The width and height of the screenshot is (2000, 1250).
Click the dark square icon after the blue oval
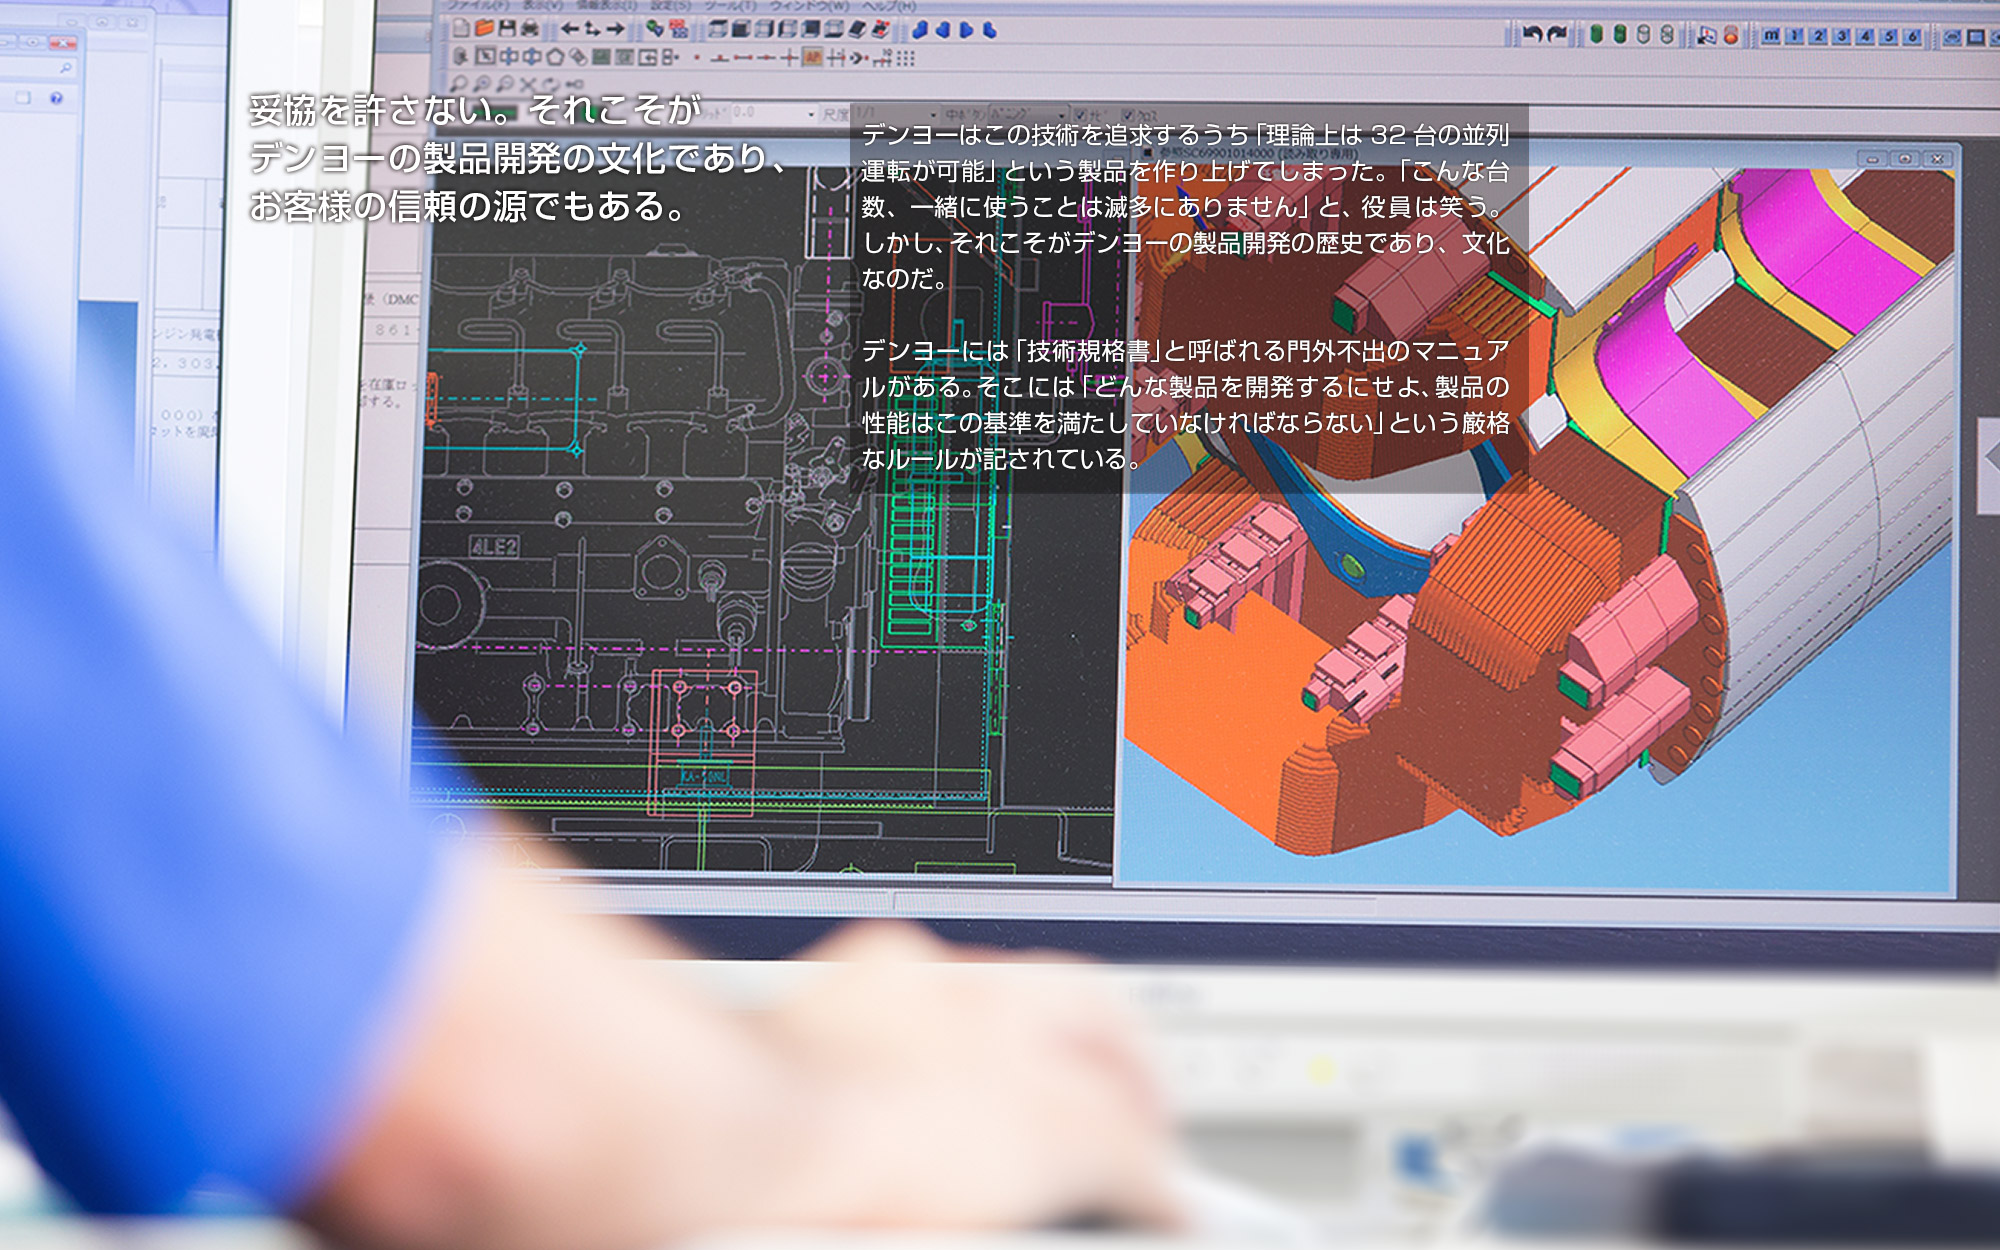click(x=1975, y=36)
